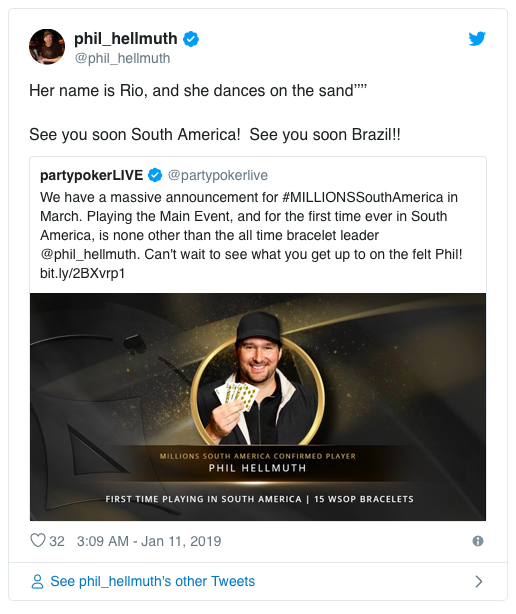Open the #MILLIONSSouthAmerica hashtag
Viewport: 516px width, 614px height.
[x=363, y=197]
